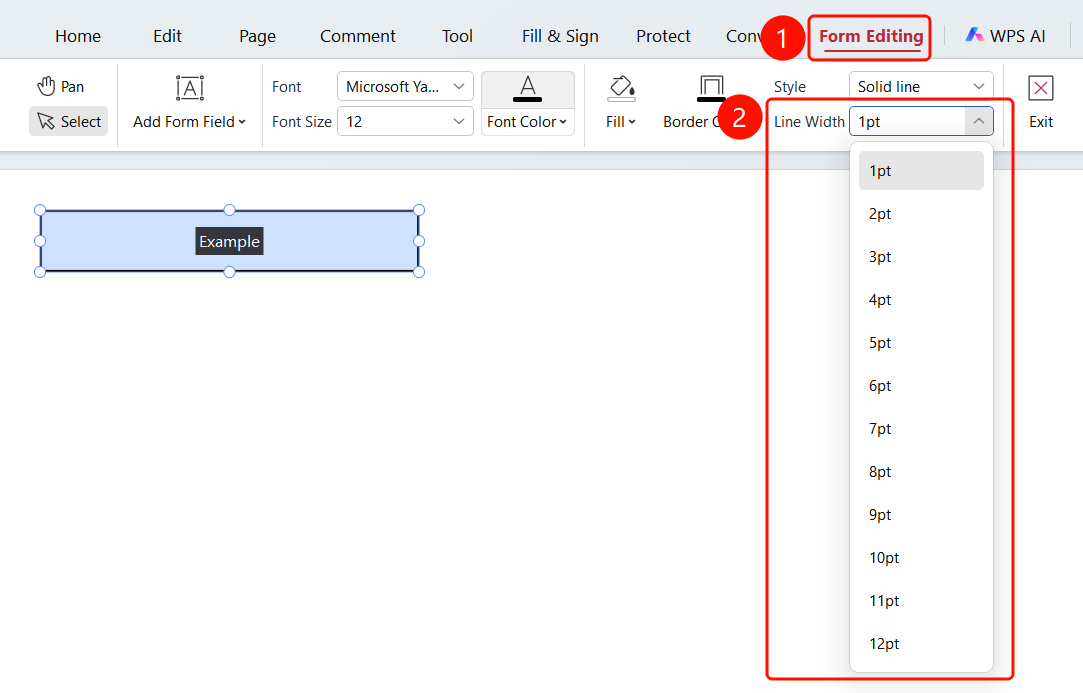Click the Font Color letter A icon
Screen dimensions: 1083x693
528,88
